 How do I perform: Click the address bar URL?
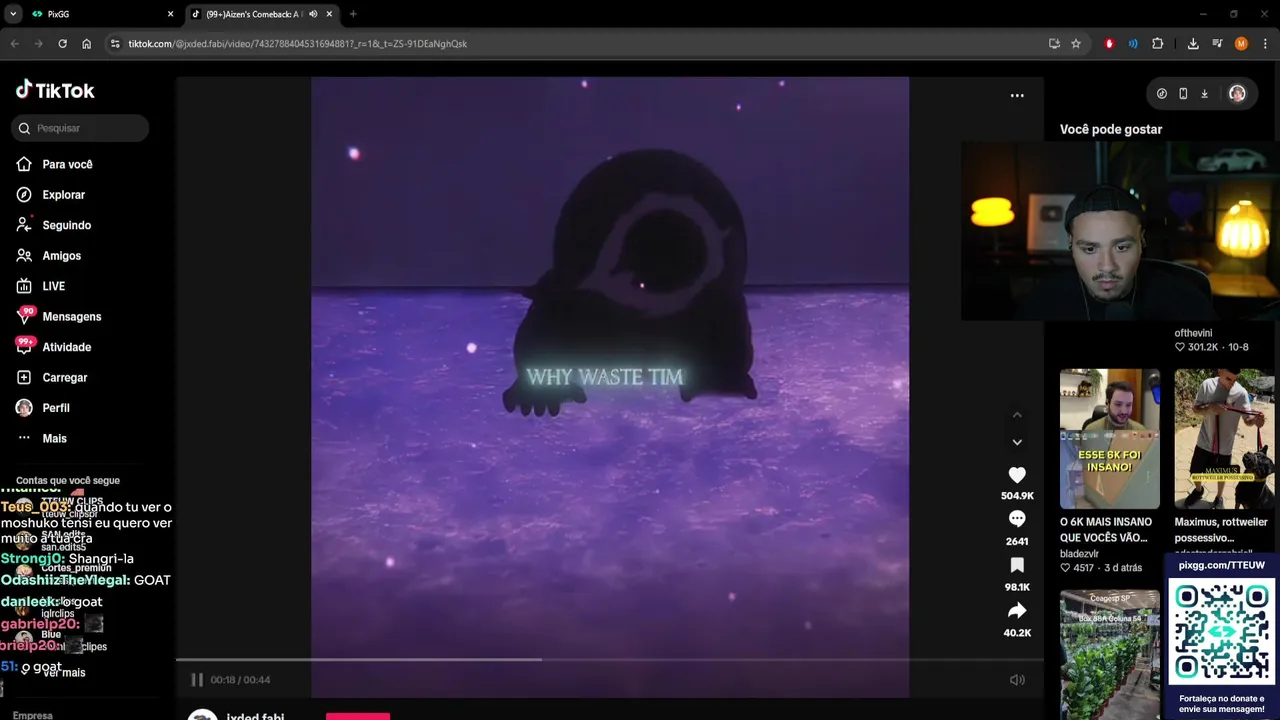(x=297, y=44)
